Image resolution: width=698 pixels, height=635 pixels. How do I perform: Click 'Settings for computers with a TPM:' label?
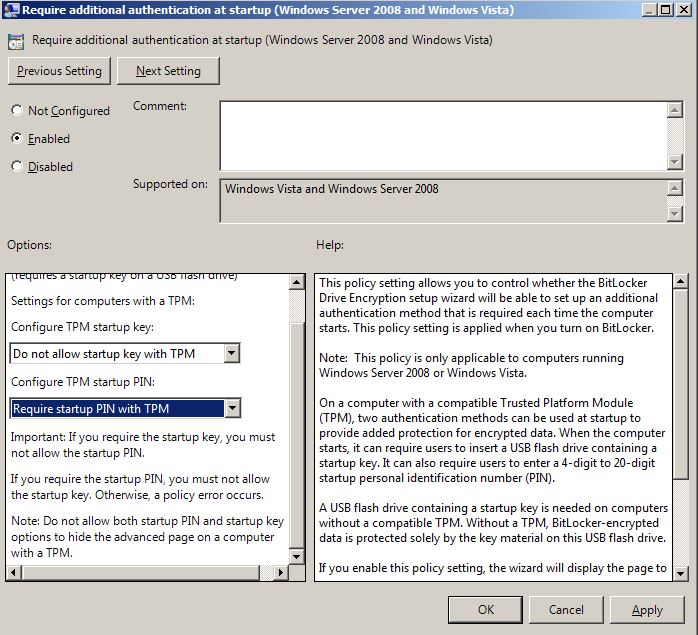(x=103, y=301)
